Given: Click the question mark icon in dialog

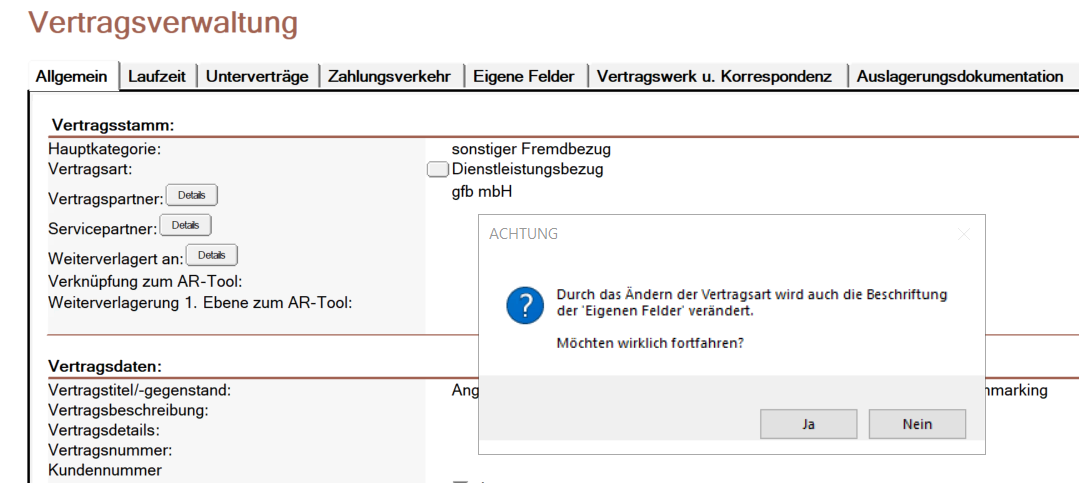Looking at the screenshot, I should pyautogui.click(x=525, y=306).
